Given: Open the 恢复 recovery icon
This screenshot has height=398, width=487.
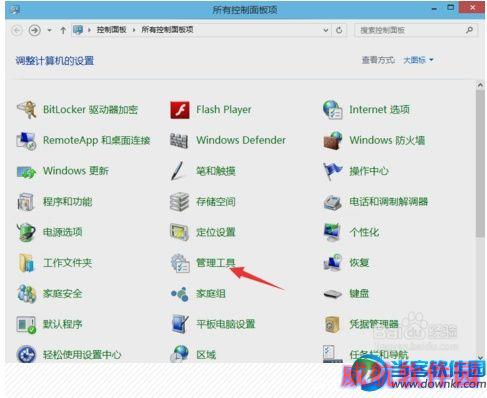Looking at the screenshot, I should [333, 263].
